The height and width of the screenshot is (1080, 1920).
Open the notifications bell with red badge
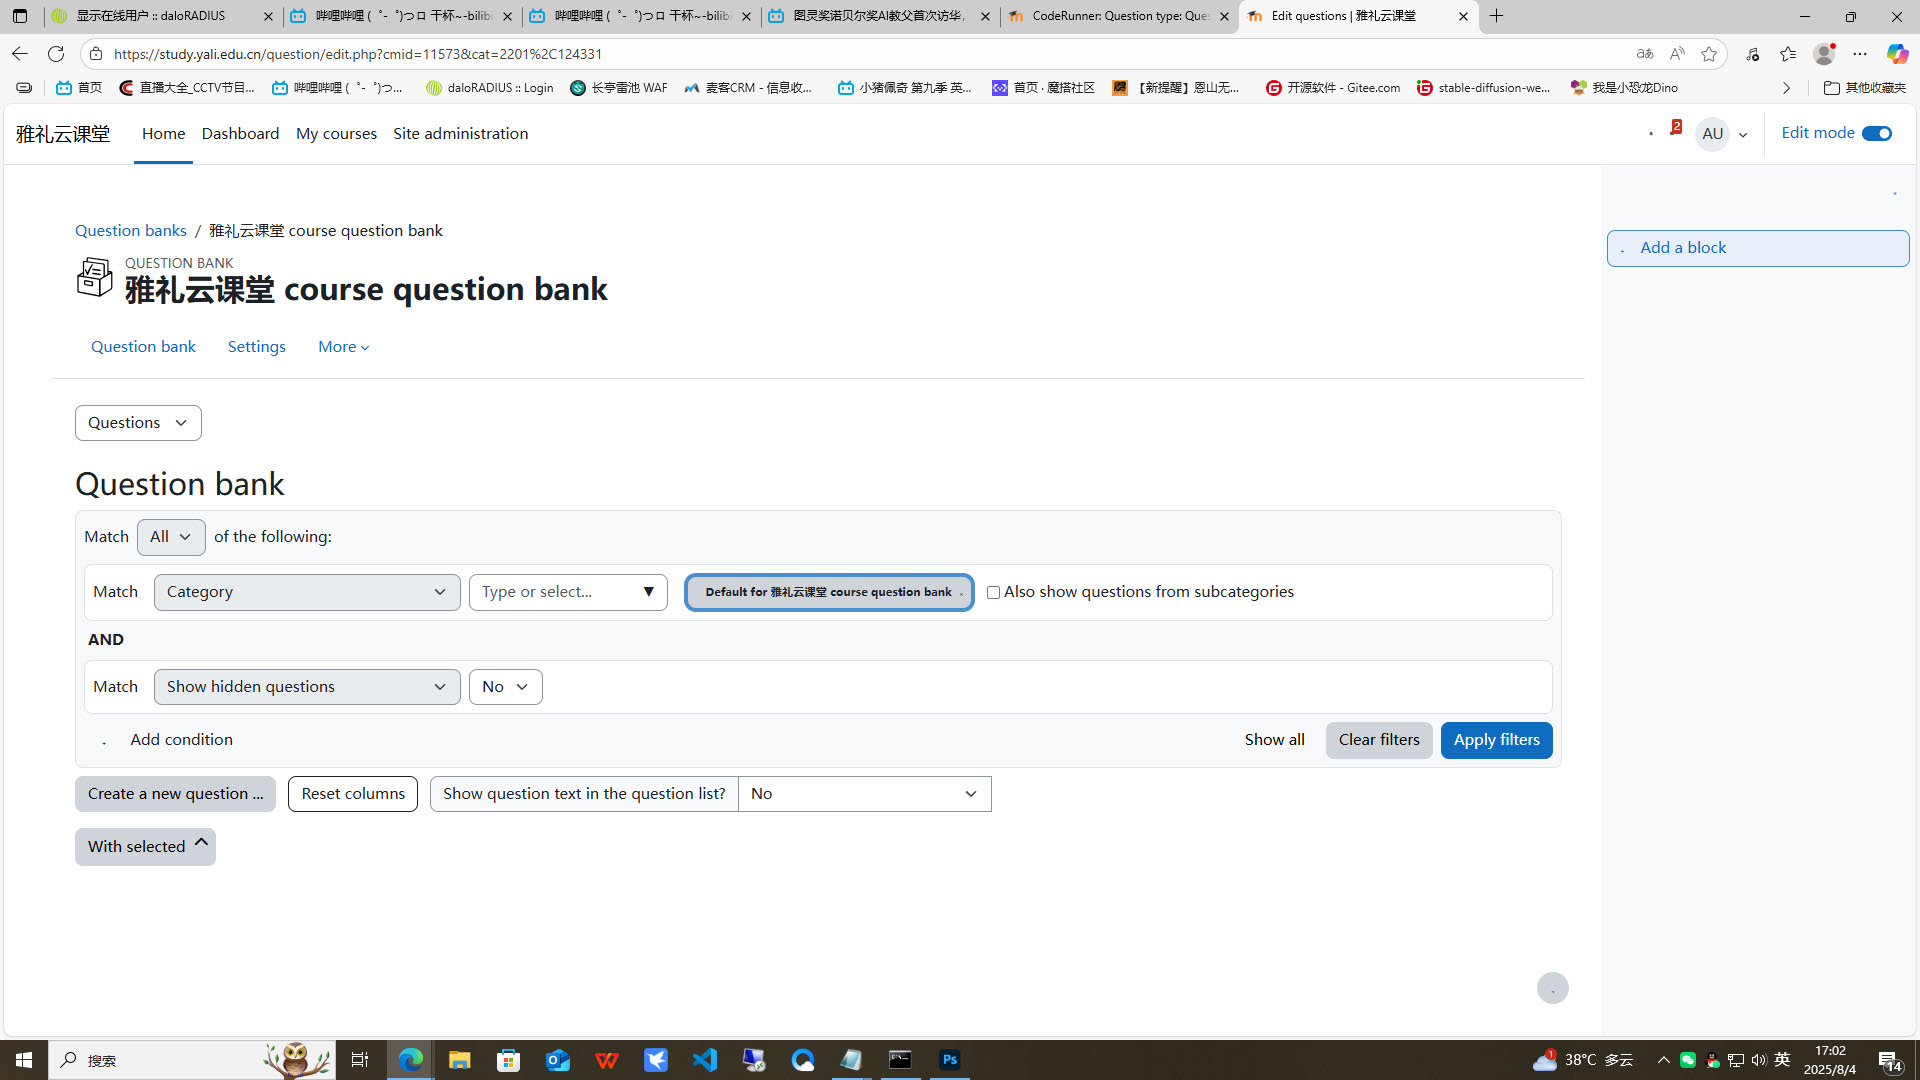1674,131
